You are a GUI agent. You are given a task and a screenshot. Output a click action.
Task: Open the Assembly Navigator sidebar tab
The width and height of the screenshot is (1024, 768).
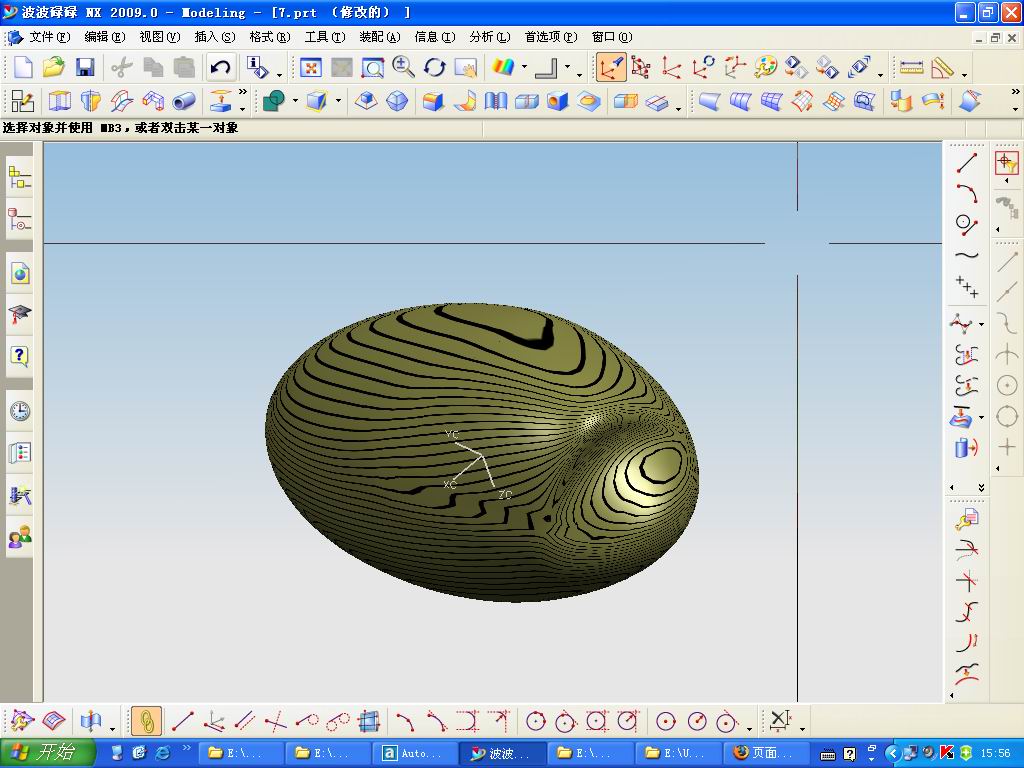coord(20,178)
